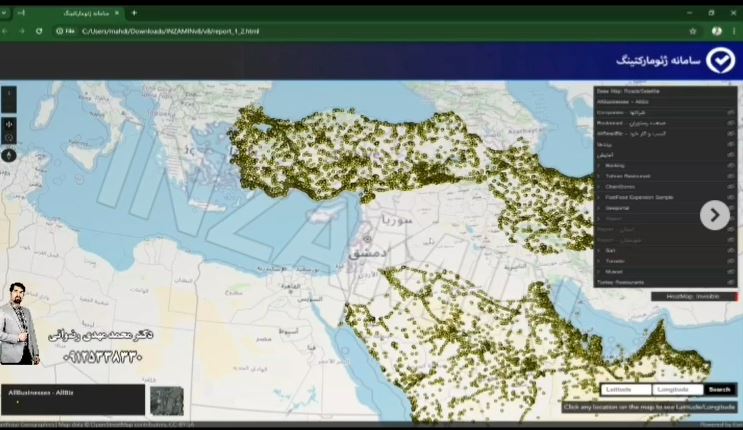The width and height of the screenshot is (743, 430).
Task: Open a new browser tab
Action: coord(134,13)
